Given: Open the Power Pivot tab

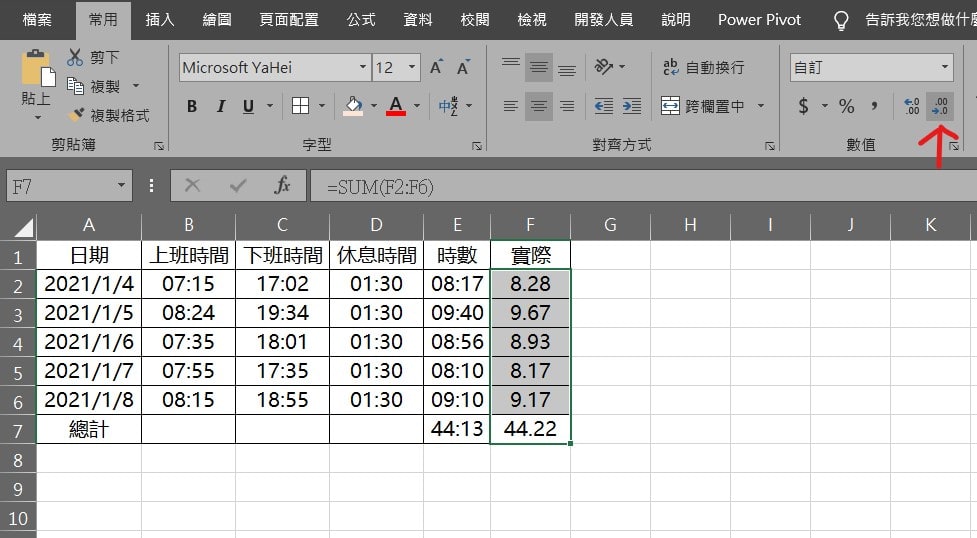Looking at the screenshot, I should pyautogui.click(x=759, y=19).
